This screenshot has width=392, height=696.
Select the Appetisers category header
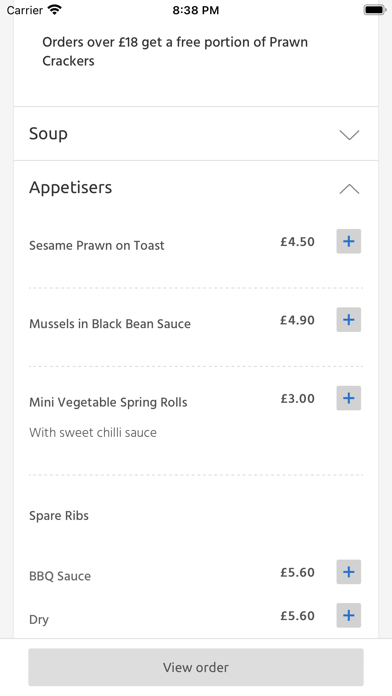(196, 188)
